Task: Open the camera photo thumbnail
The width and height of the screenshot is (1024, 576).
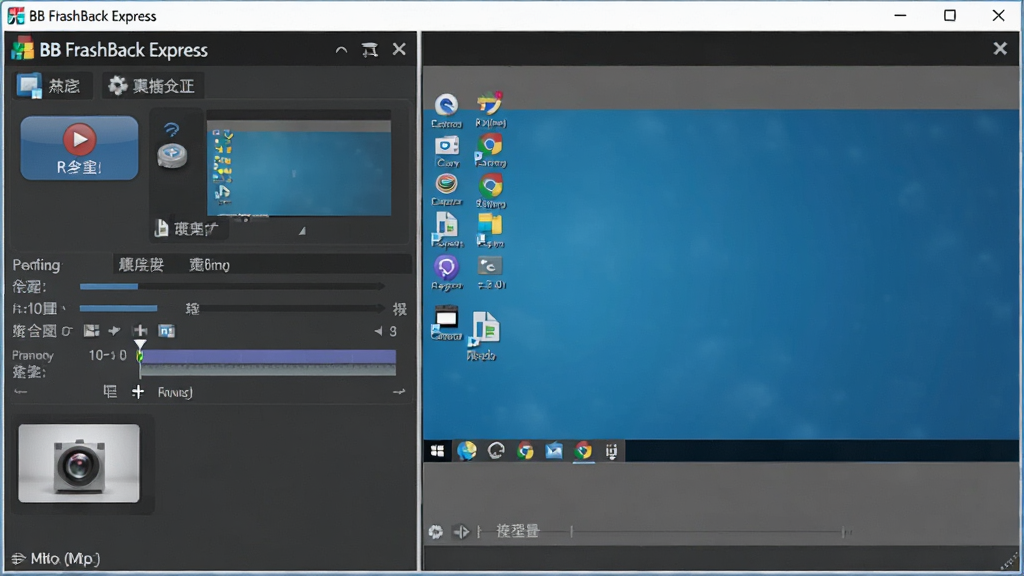Action: click(x=79, y=464)
